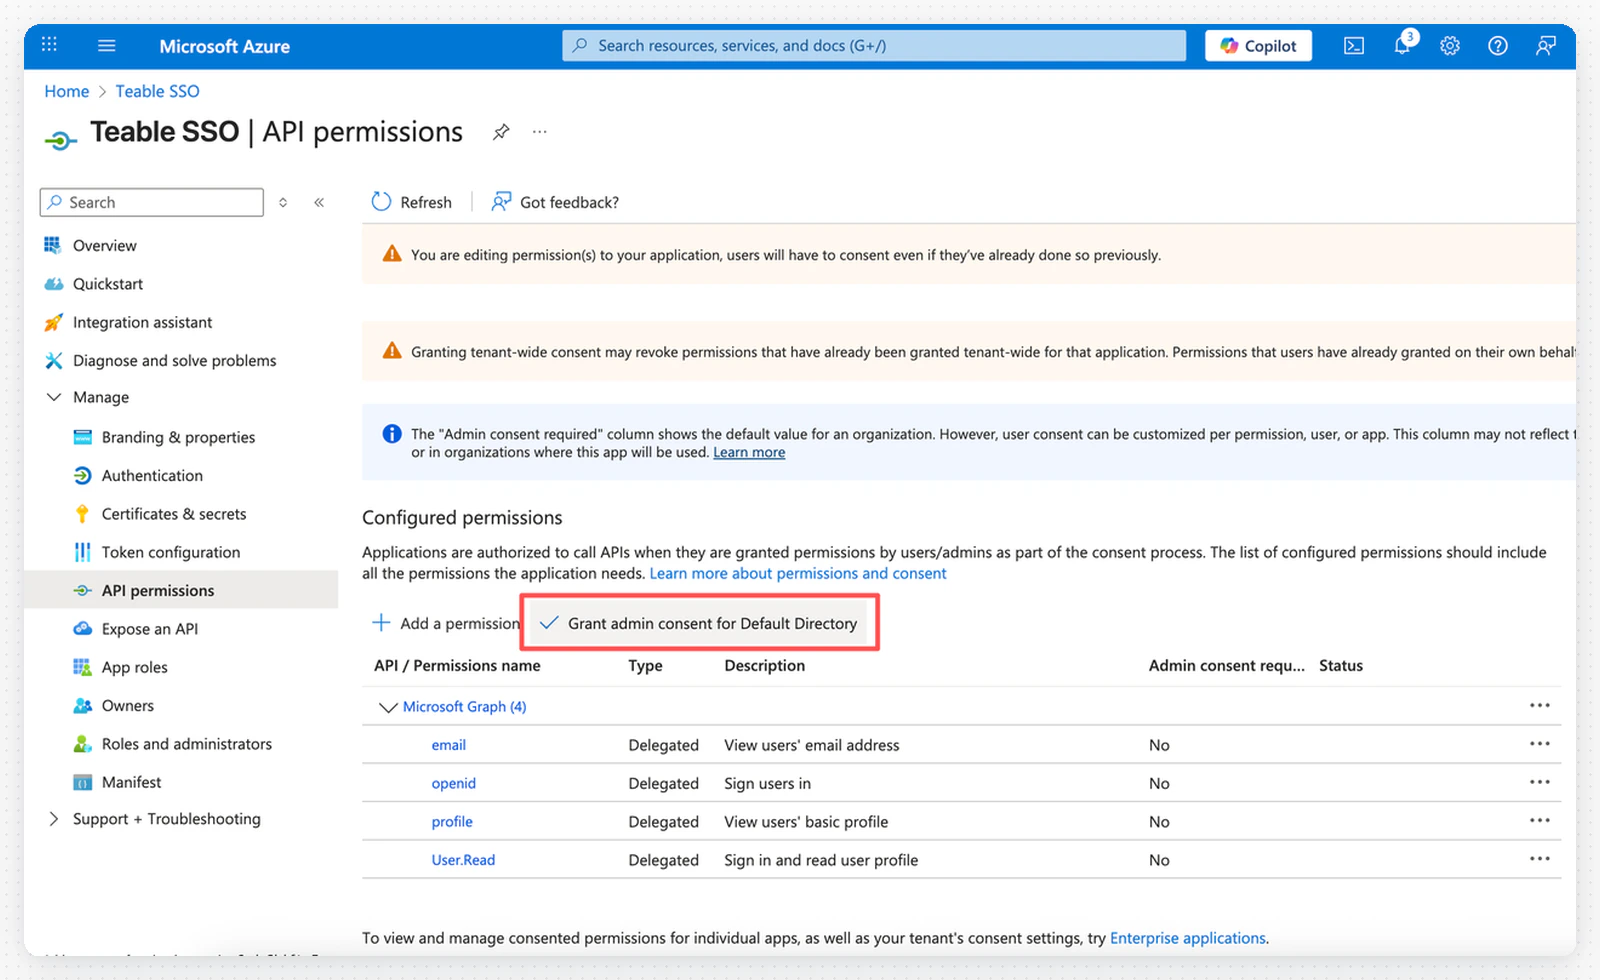Click the 'Sign in and read user profile' text

pos(821,860)
